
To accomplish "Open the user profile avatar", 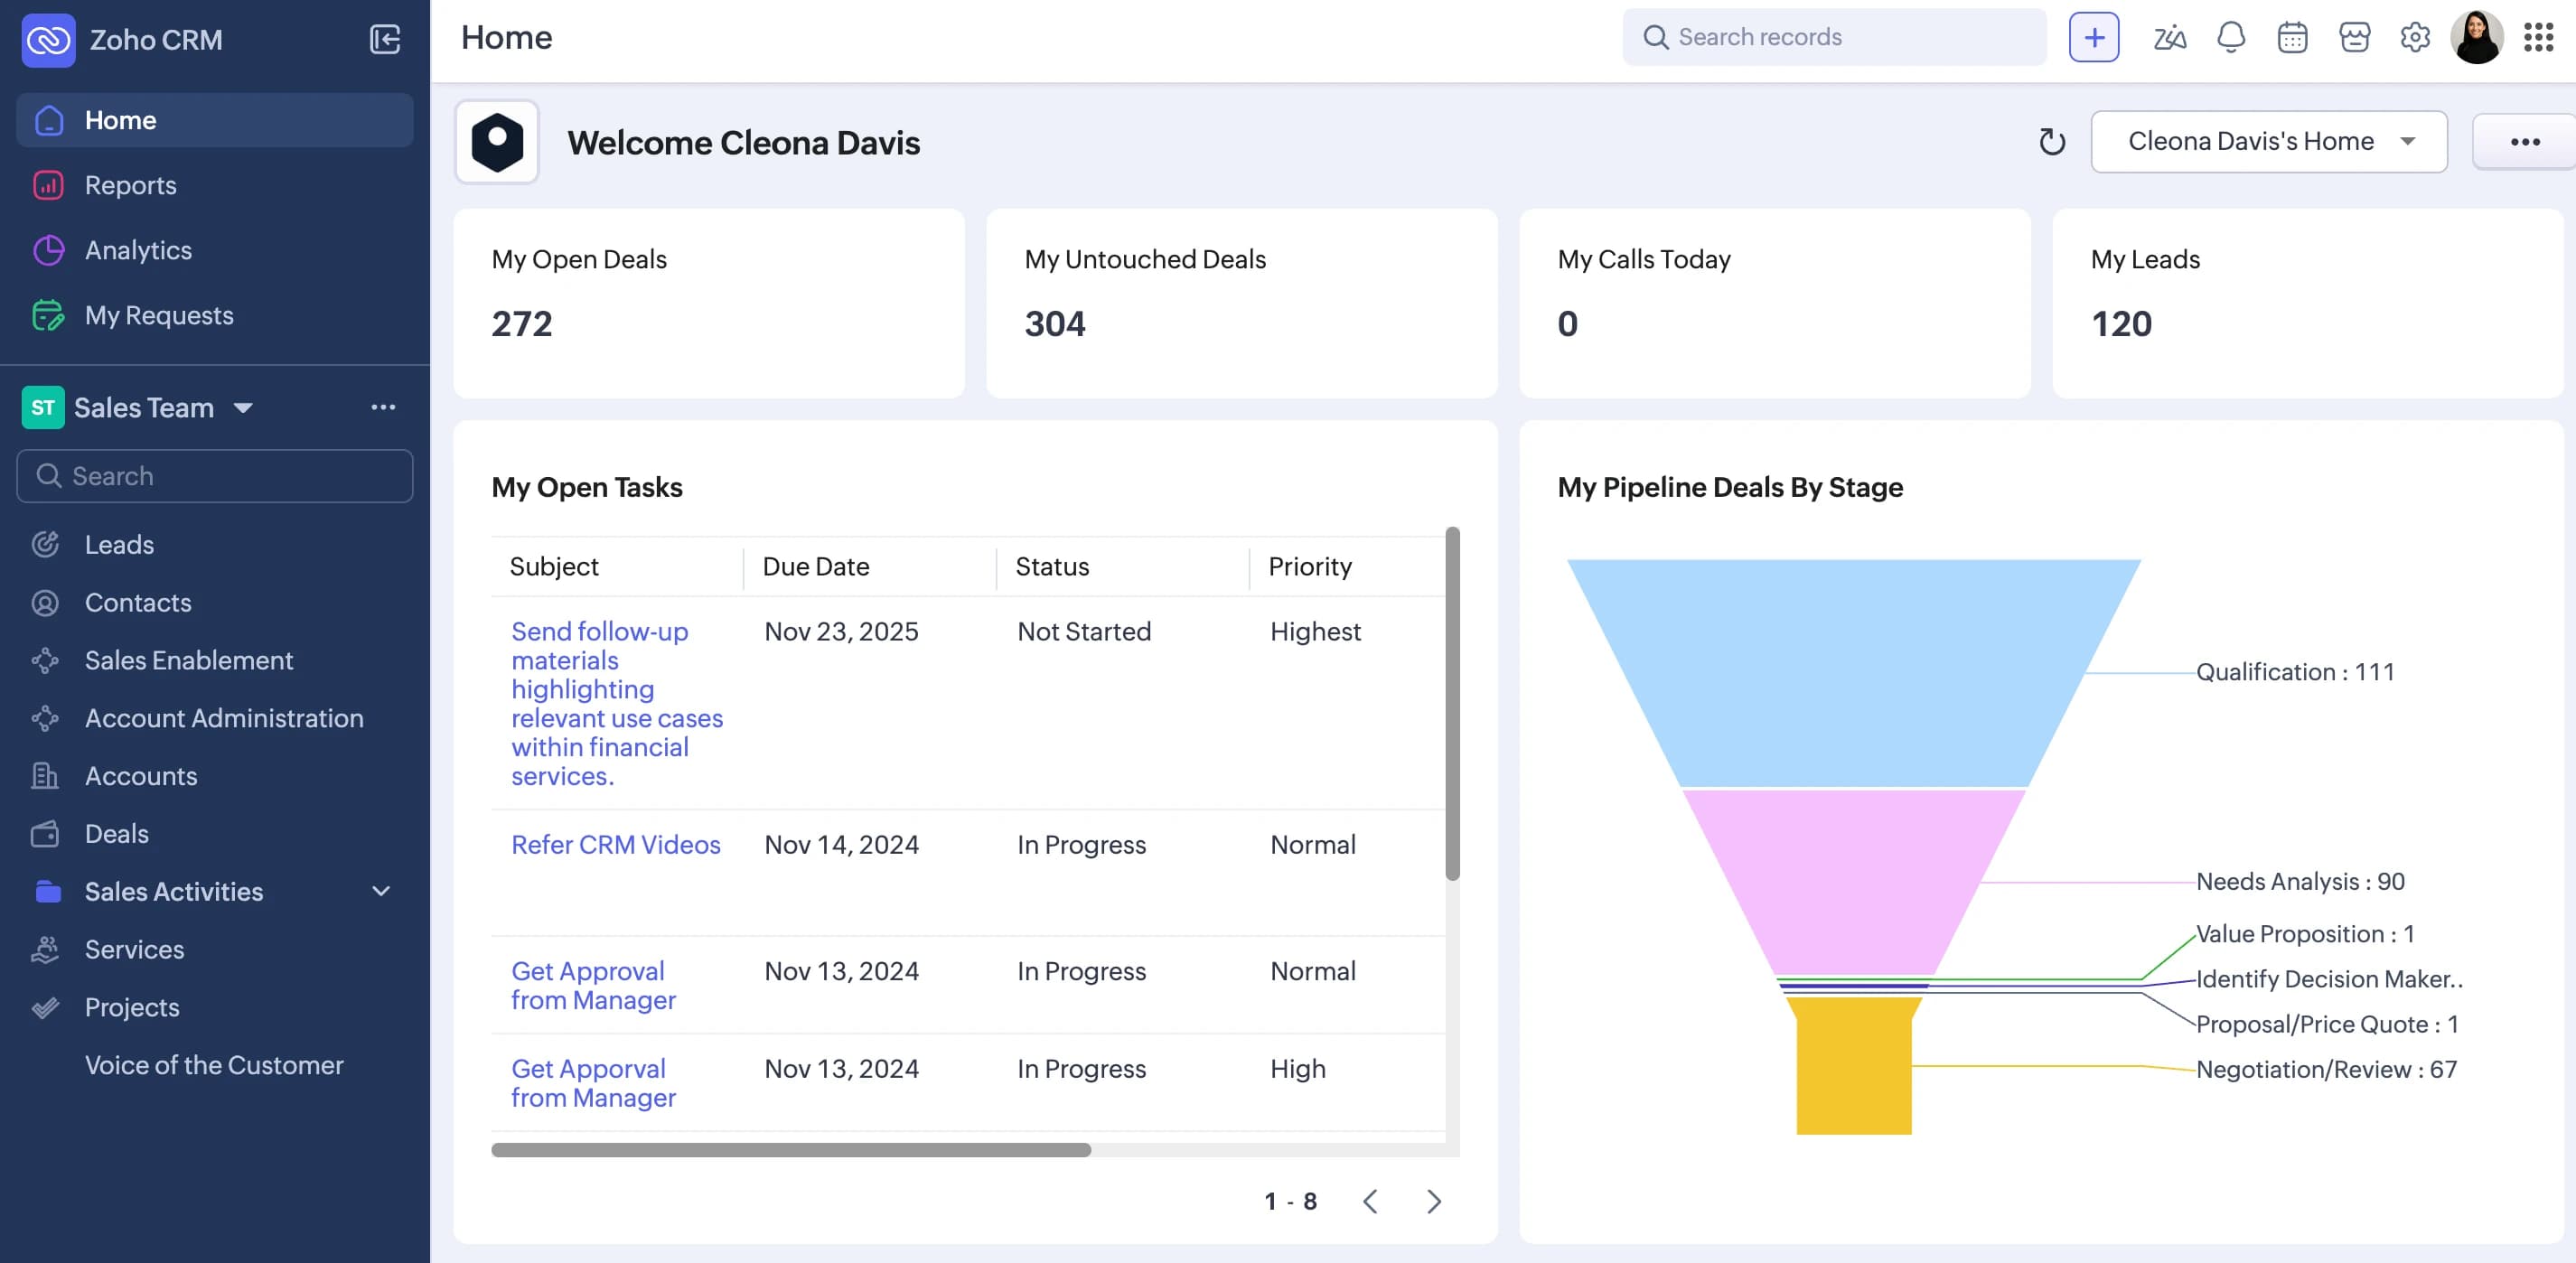I will click(2477, 38).
